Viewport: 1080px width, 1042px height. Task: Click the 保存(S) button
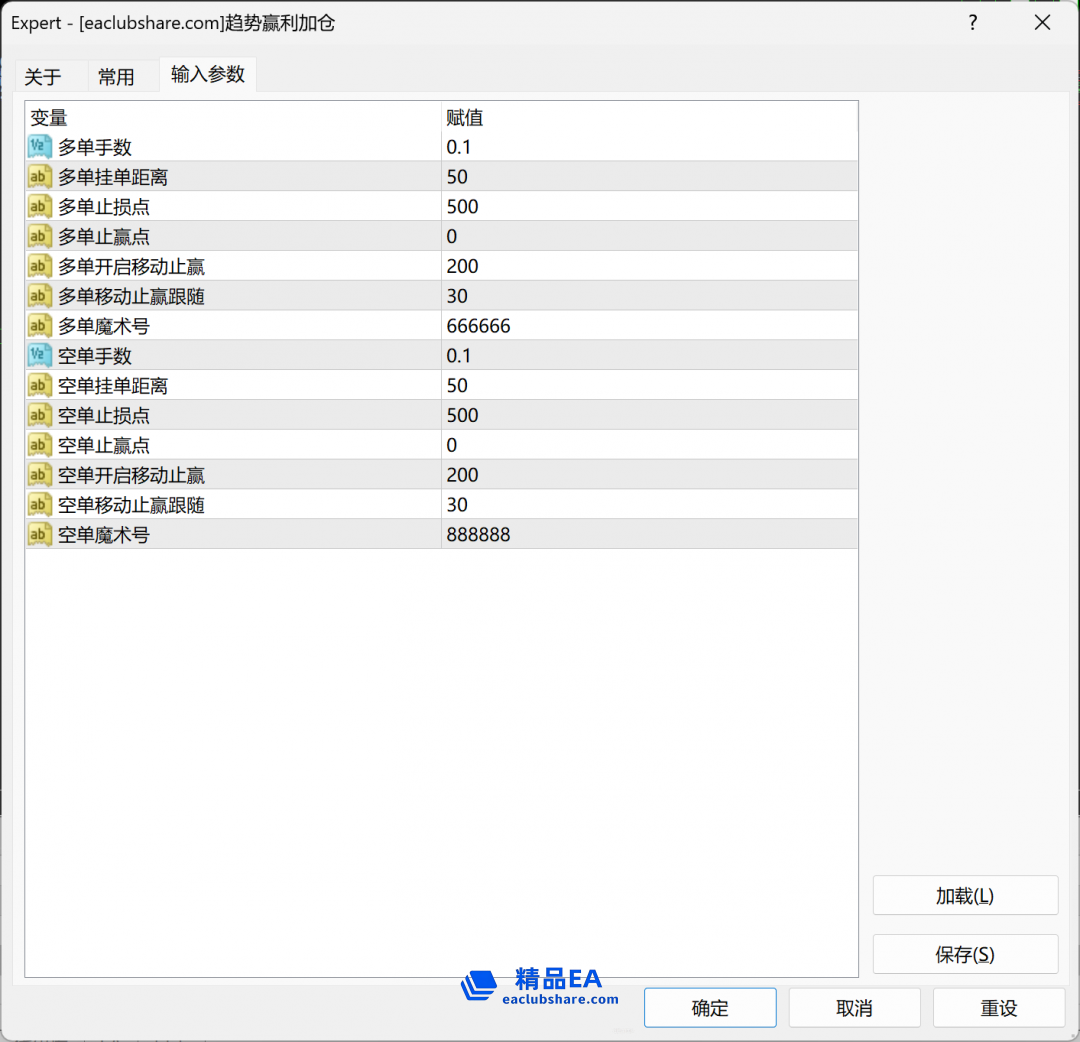[x=965, y=954]
